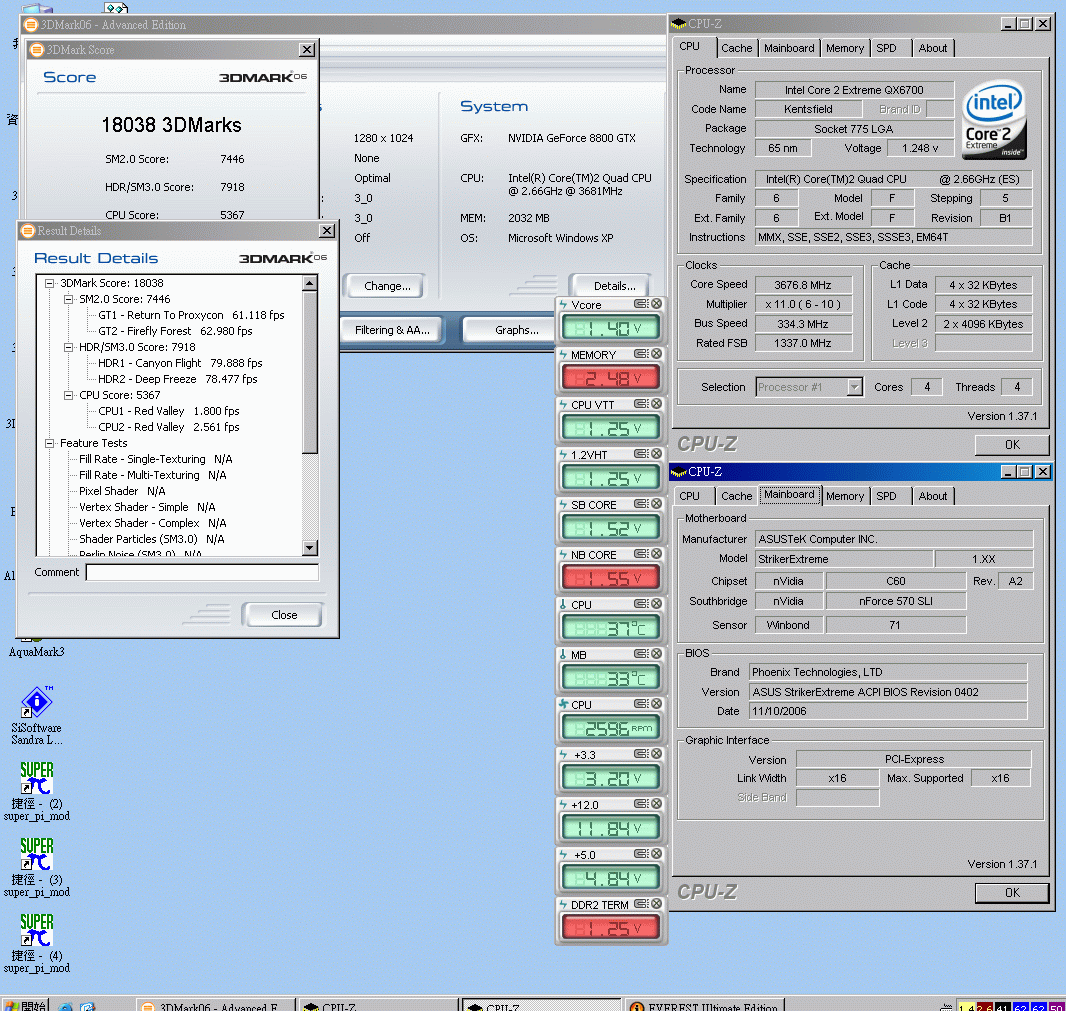Screen dimensions: 1066x1011
Task: Open settings icon on the DDR2 TERM monitor
Action: tap(640, 904)
